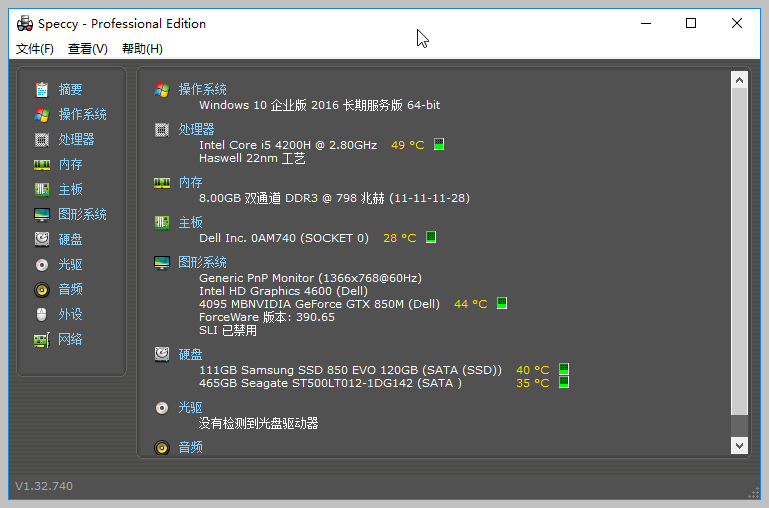Click the 465GB Seagate ST500LT012 text line
Viewport: 769px width, 508px height.
point(330,383)
